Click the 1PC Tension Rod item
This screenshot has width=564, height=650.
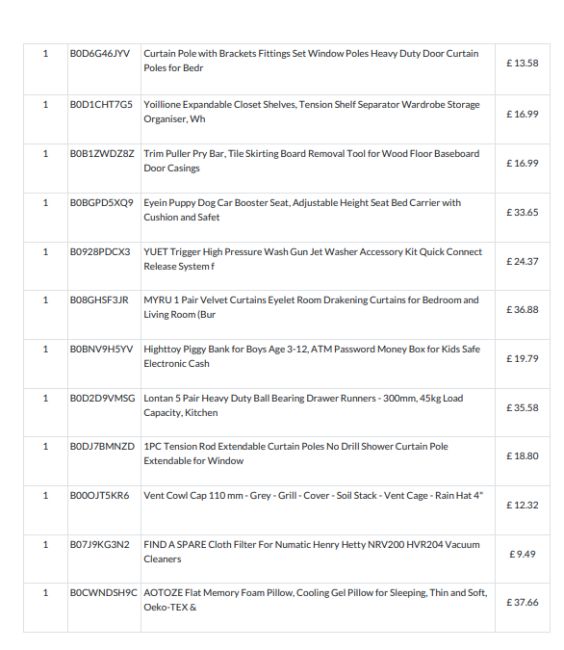[x=296, y=454]
